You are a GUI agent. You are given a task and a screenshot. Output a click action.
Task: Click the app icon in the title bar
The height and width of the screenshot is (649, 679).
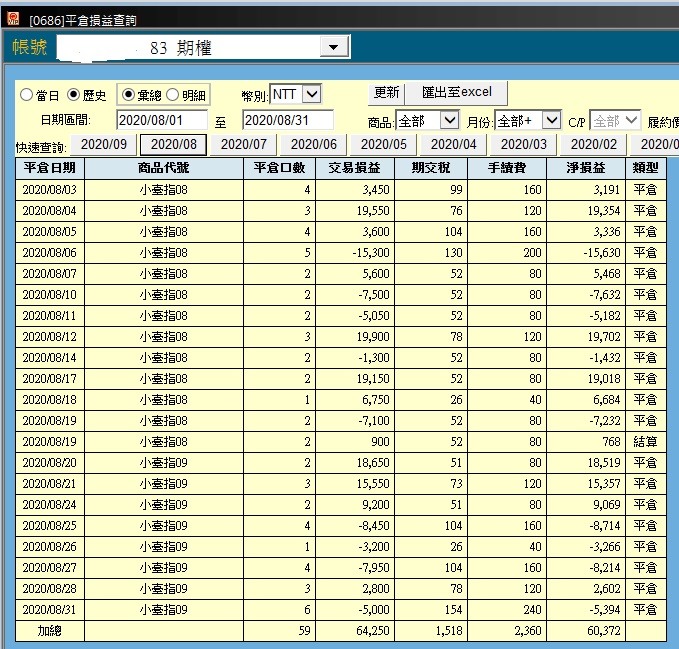[13, 19]
